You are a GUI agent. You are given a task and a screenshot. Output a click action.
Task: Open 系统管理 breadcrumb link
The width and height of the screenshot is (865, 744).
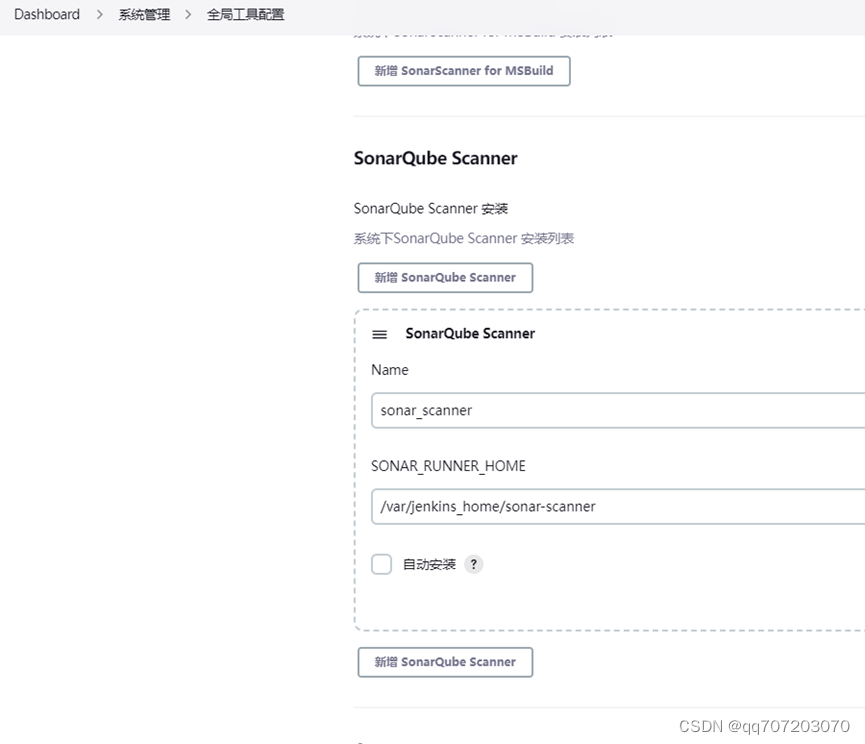[x=144, y=14]
